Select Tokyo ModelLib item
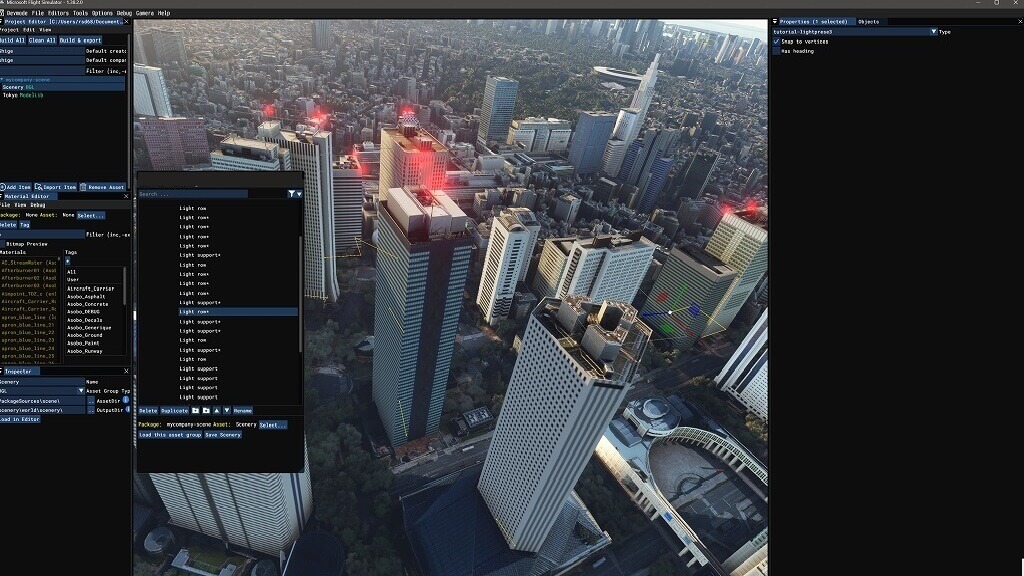Viewport: 1024px width, 576px height. [x=23, y=95]
